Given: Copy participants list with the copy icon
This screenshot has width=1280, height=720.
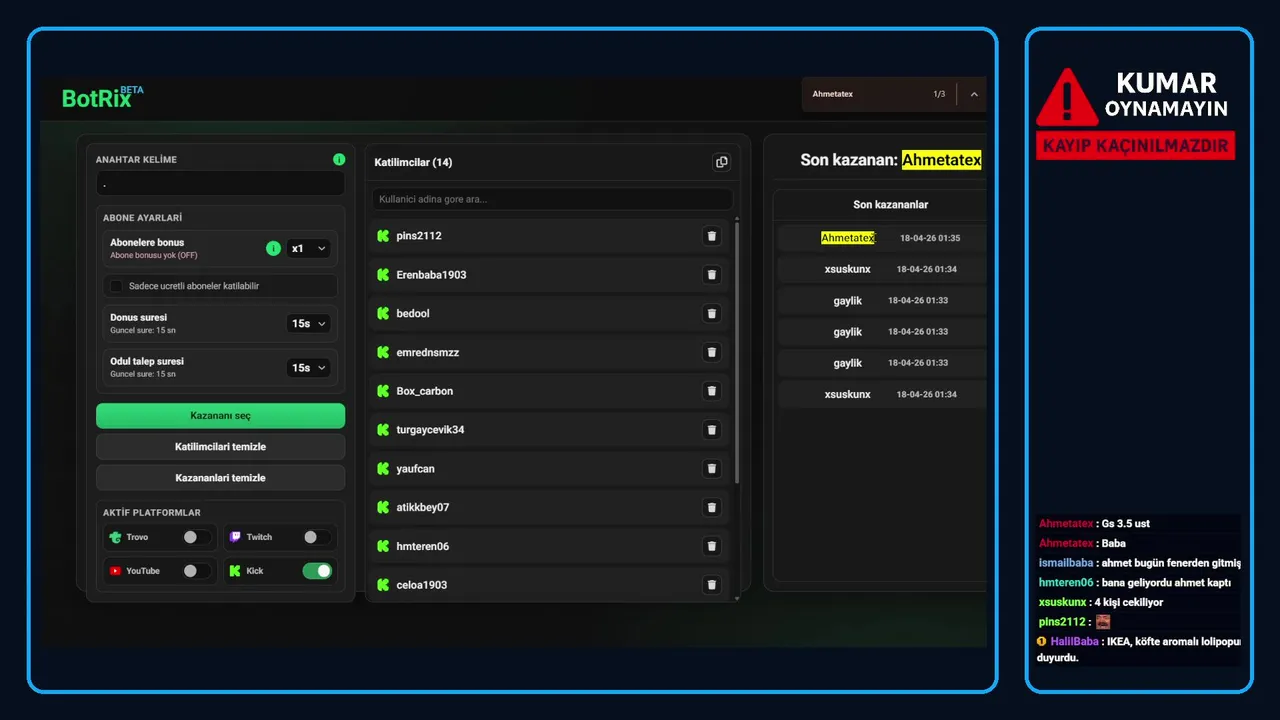Looking at the screenshot, I should coord(721,162).
